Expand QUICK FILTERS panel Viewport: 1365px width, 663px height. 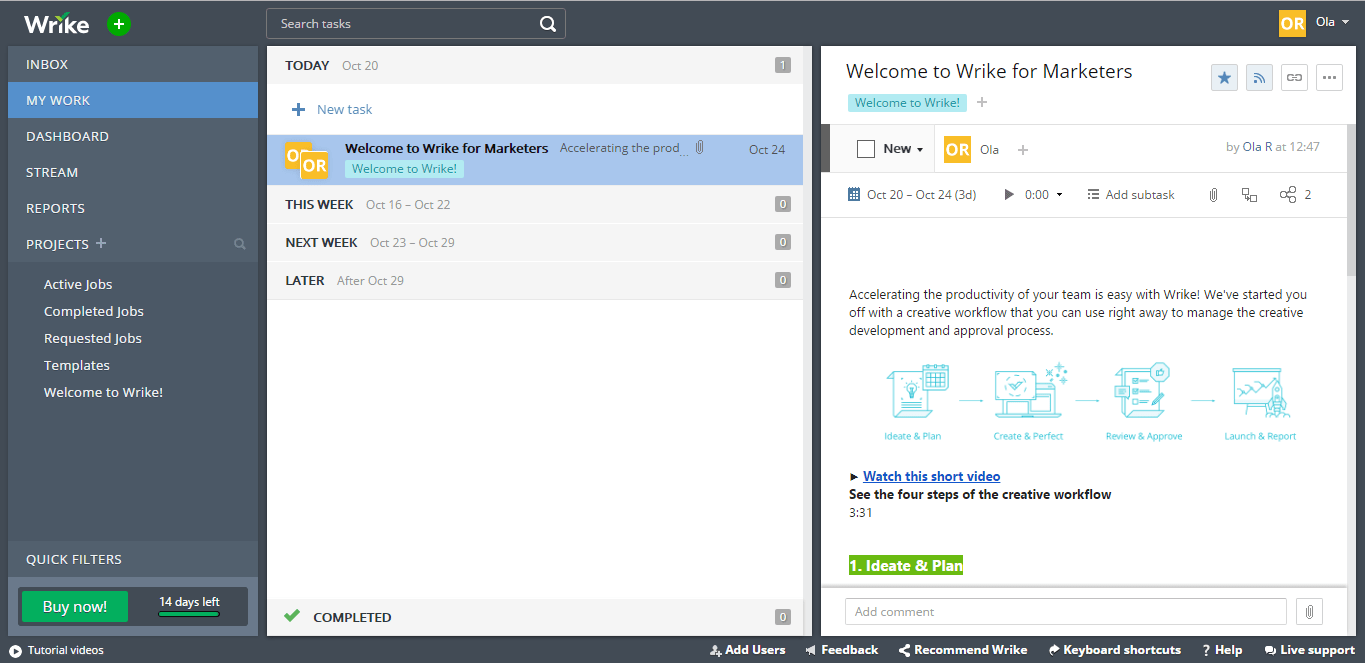pos(133,559)
